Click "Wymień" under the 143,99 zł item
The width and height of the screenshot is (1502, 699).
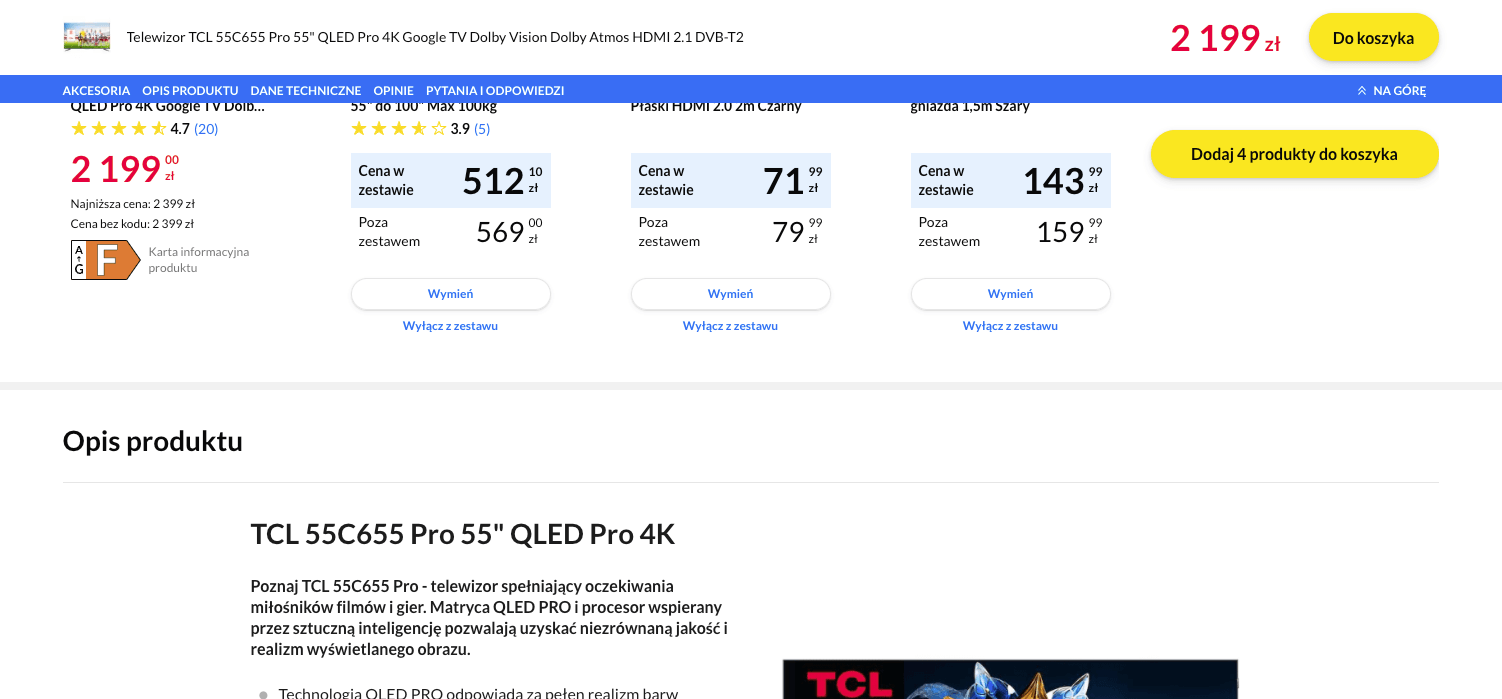1010,294
